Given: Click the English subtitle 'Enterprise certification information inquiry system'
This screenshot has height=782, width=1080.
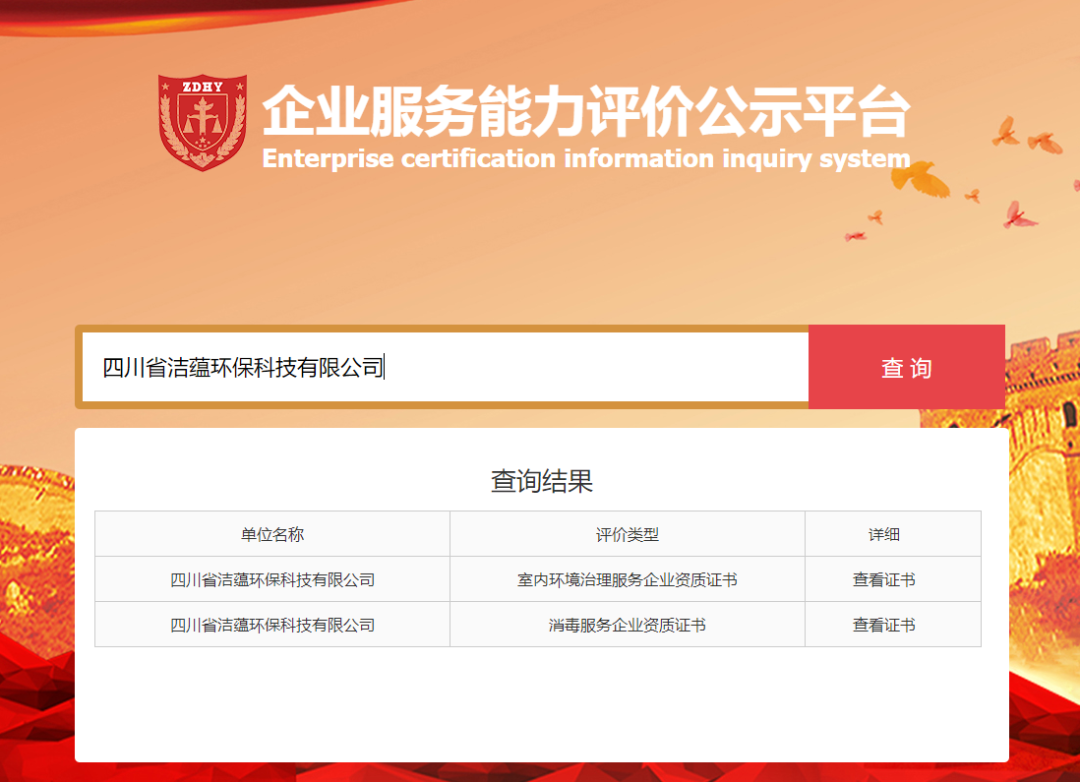Looking at the screenshot, I should (585, 159).
